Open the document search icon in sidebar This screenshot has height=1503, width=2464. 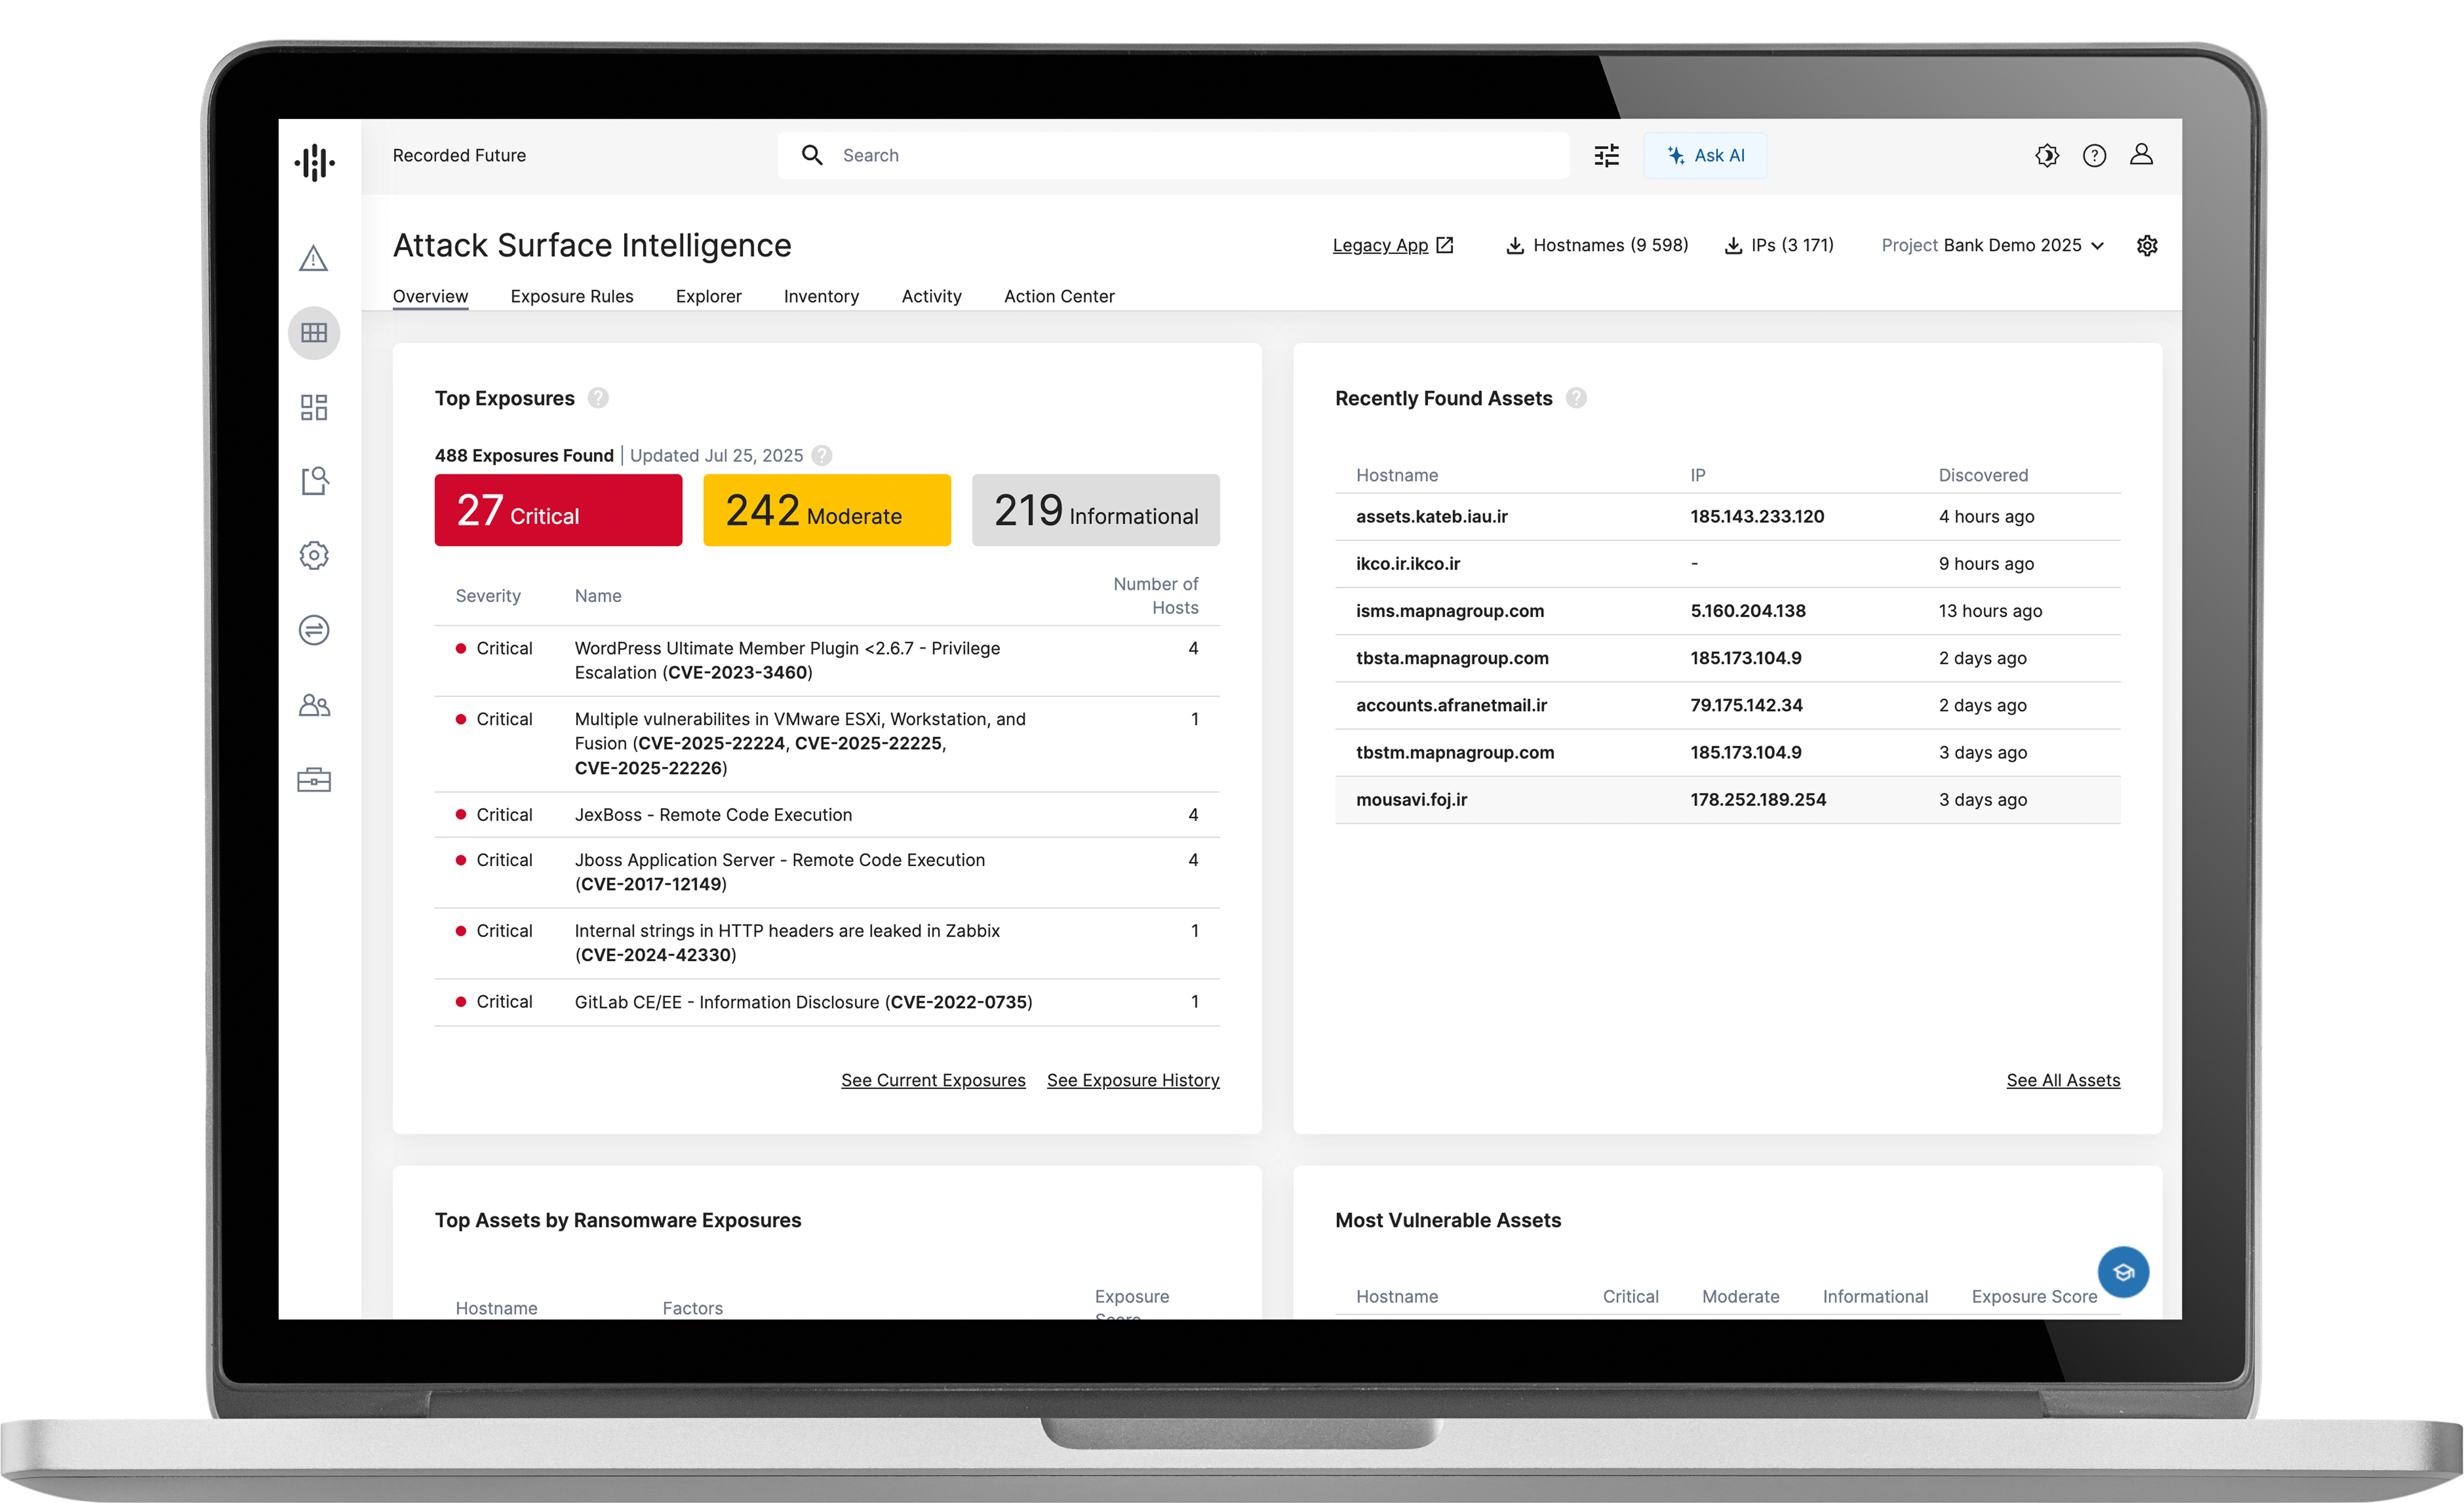point(314,481)
